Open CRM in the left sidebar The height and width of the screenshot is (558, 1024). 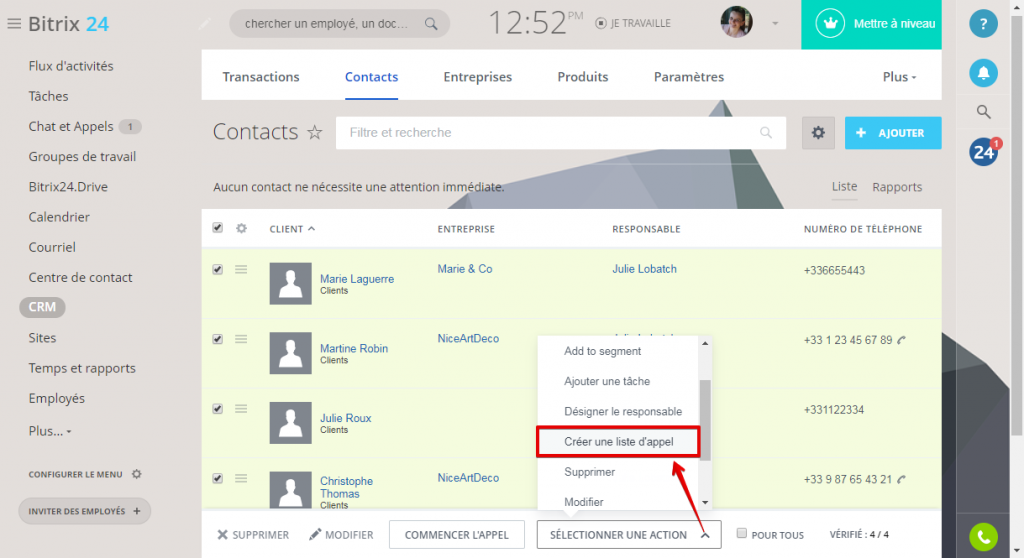(x=42, y=307)
